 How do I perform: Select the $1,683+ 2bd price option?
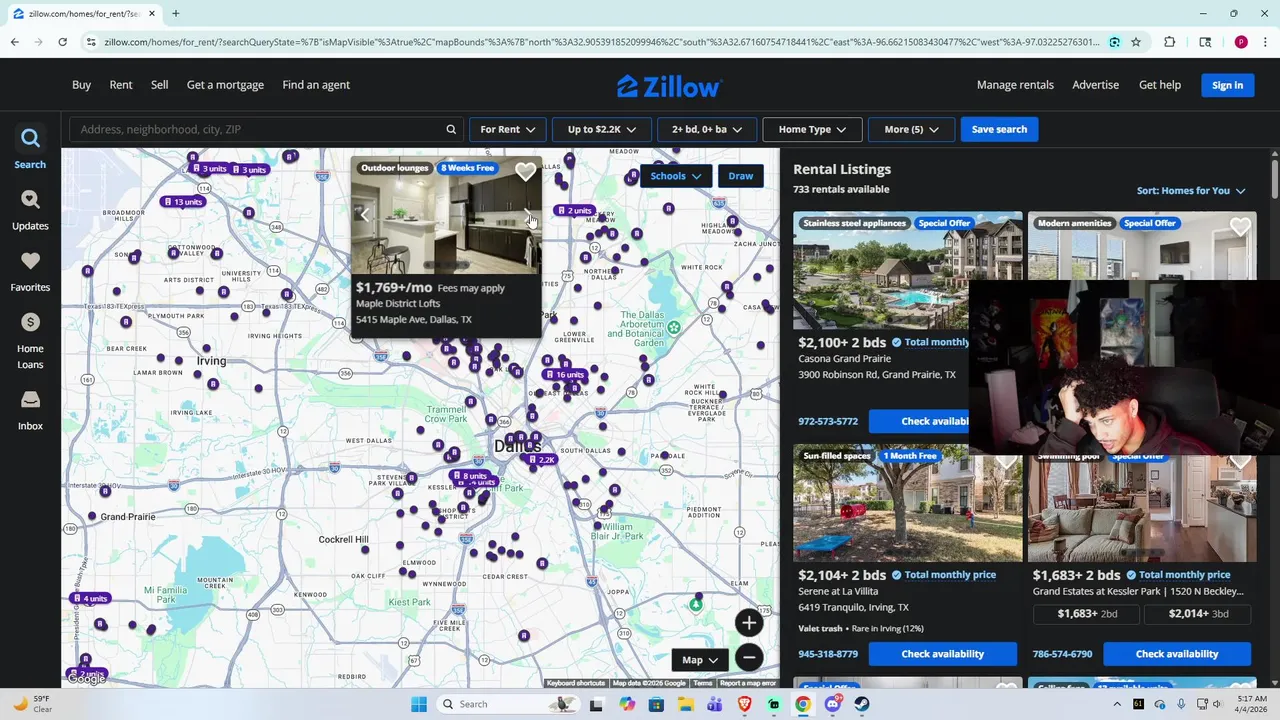pos(1087,614)
